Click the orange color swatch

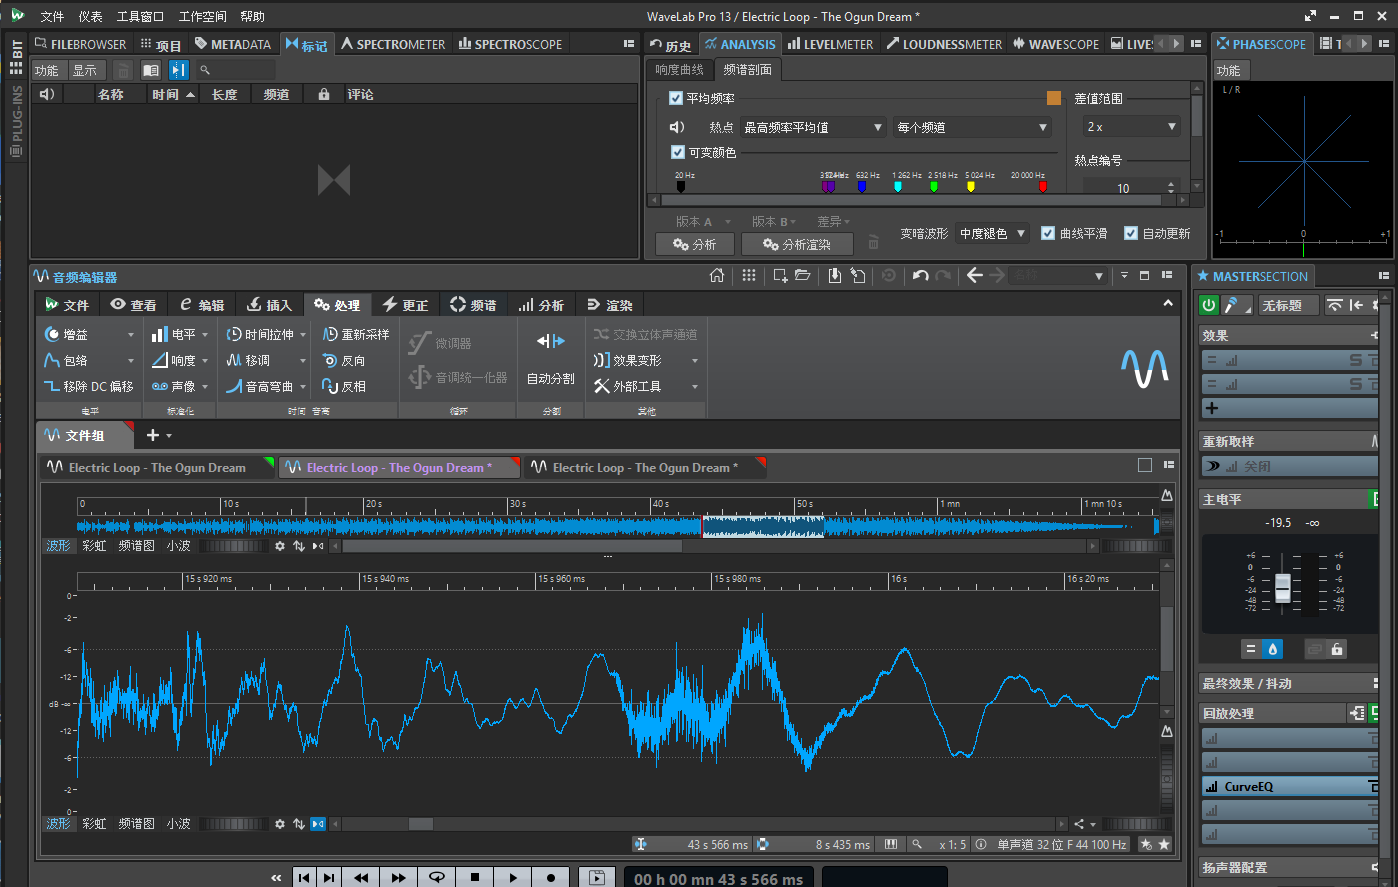[x=1054, y=98]
